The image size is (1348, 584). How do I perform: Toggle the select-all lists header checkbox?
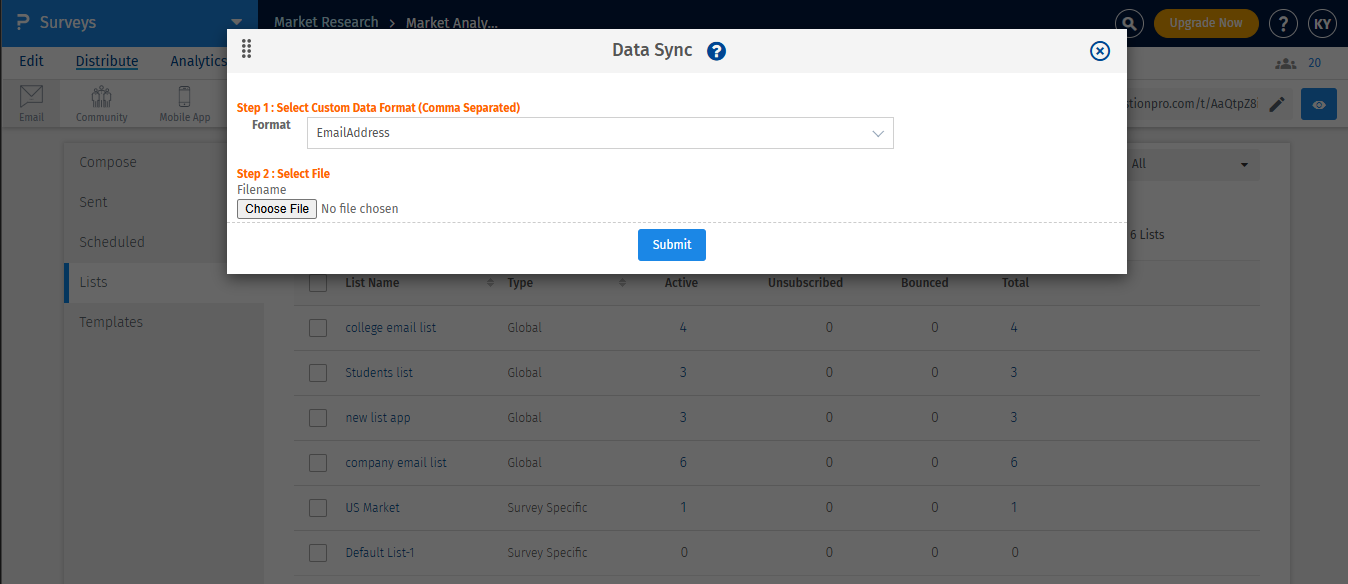click(318, 283)
